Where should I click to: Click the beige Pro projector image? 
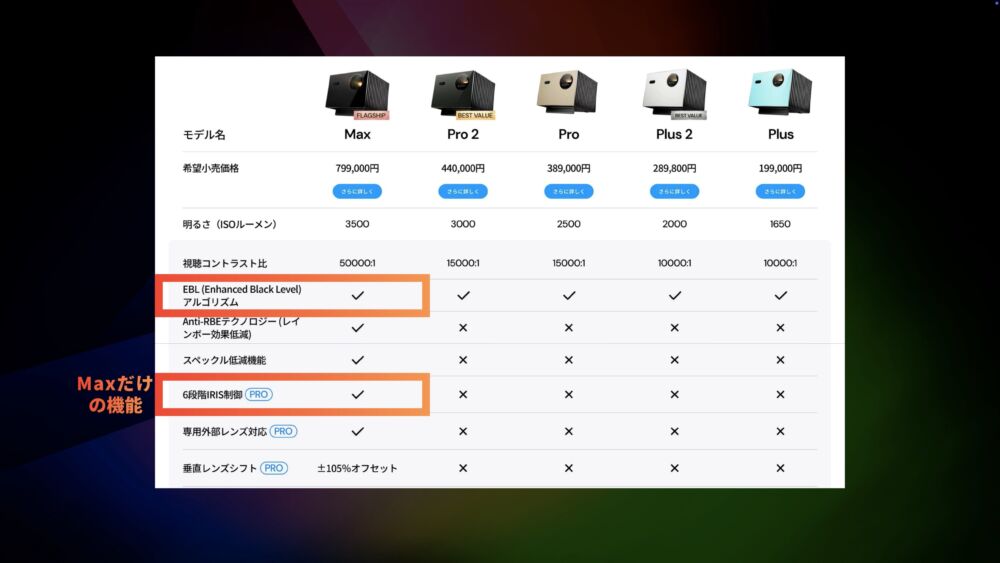click(568, 92)
